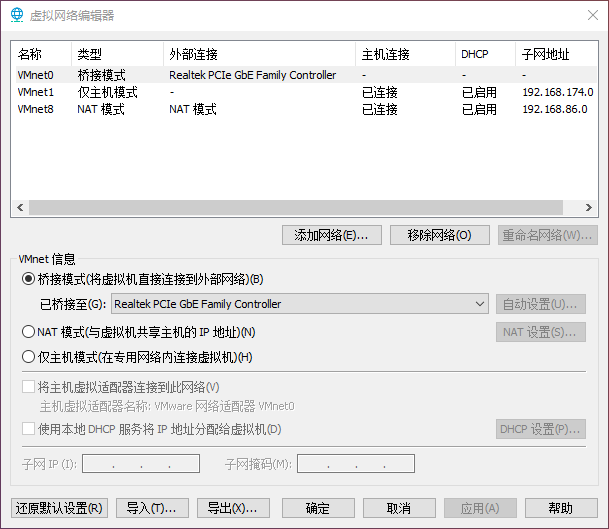
Task: Click 已启用 DHCP cell in VMnet8 row
Action: [x=479, y=109]
